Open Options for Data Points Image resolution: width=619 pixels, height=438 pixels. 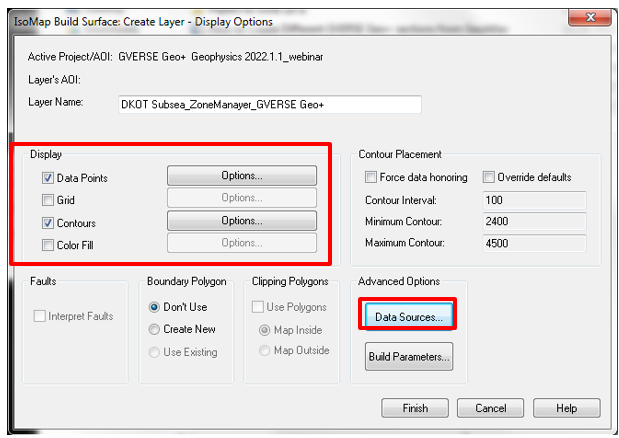pos(242,176)
